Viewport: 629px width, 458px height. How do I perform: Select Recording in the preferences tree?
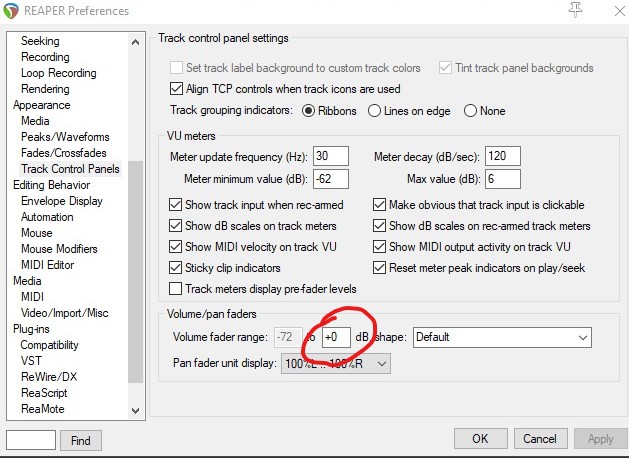(x=45, y=57)
